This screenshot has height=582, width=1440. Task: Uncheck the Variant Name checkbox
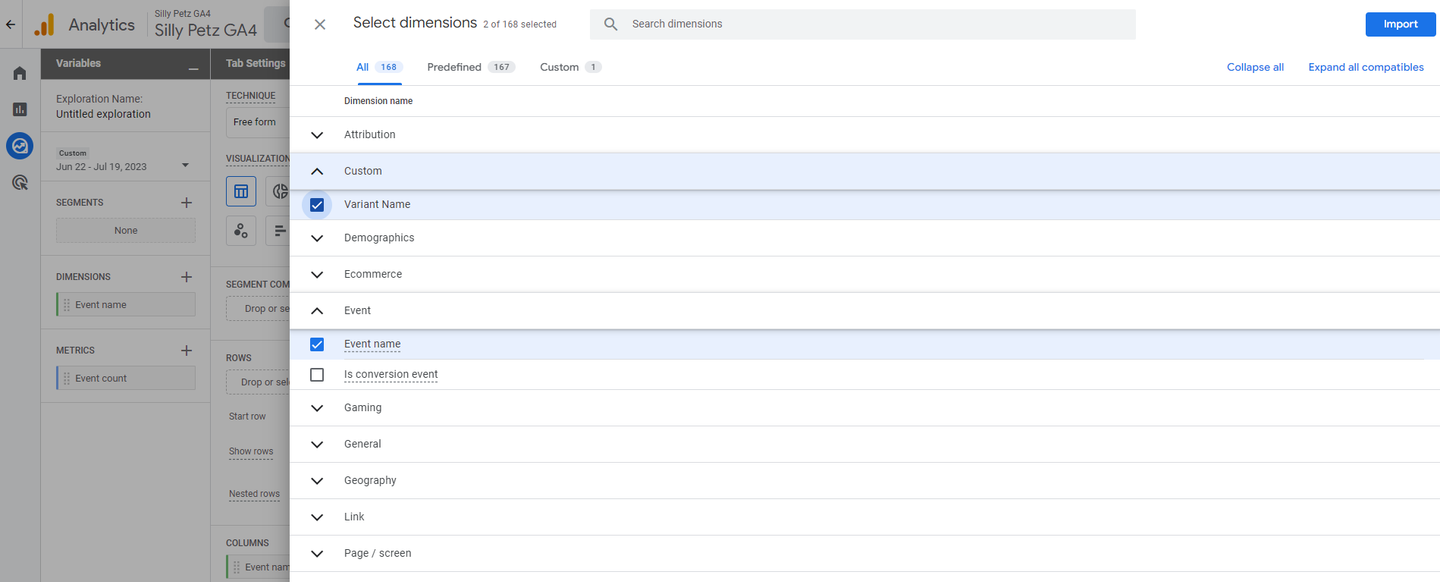(x=317, y=205)
